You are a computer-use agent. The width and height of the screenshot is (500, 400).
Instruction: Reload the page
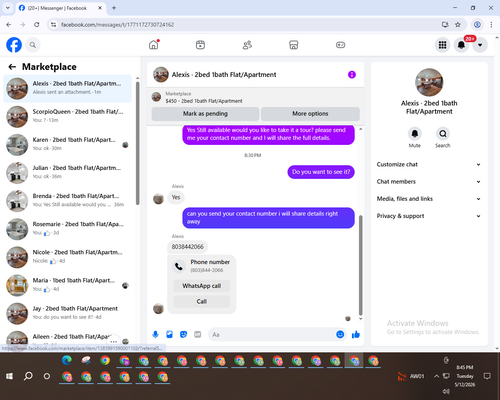[x=37, y=25]
